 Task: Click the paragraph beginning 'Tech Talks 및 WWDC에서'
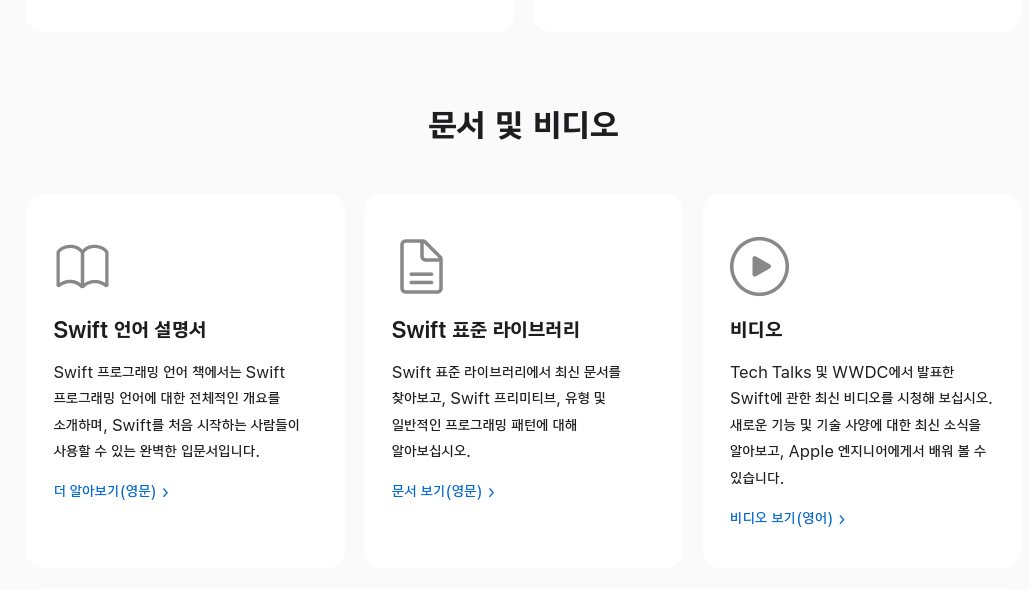tap(861, 425)
